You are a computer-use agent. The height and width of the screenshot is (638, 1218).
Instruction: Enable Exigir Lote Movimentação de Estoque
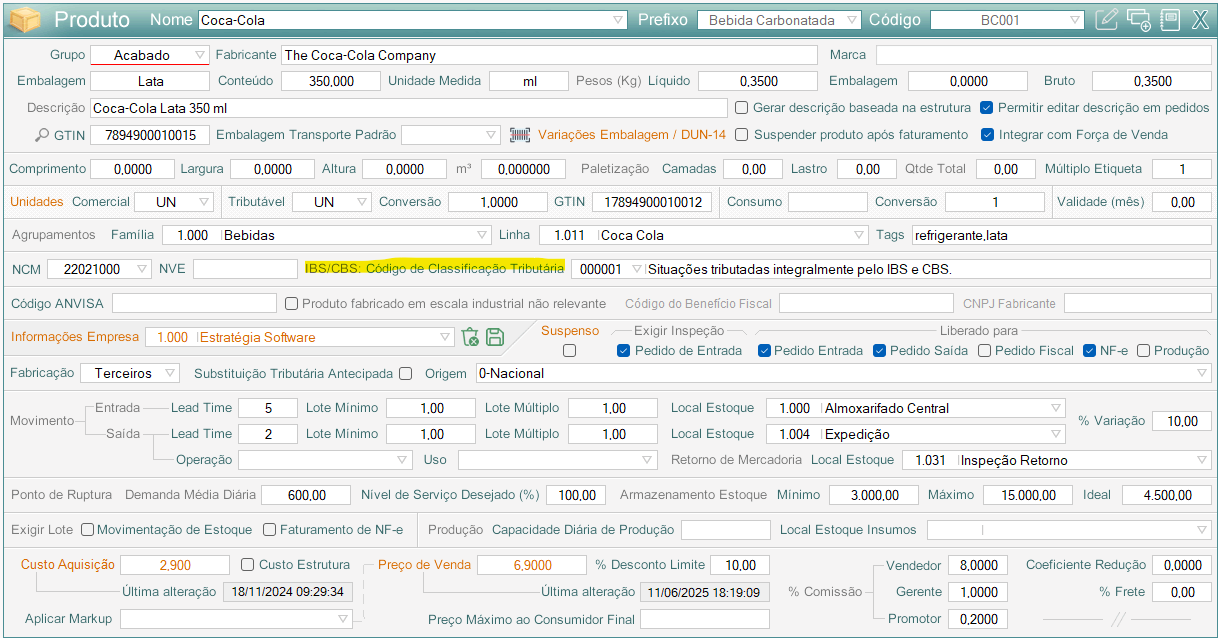pos(87,530)
